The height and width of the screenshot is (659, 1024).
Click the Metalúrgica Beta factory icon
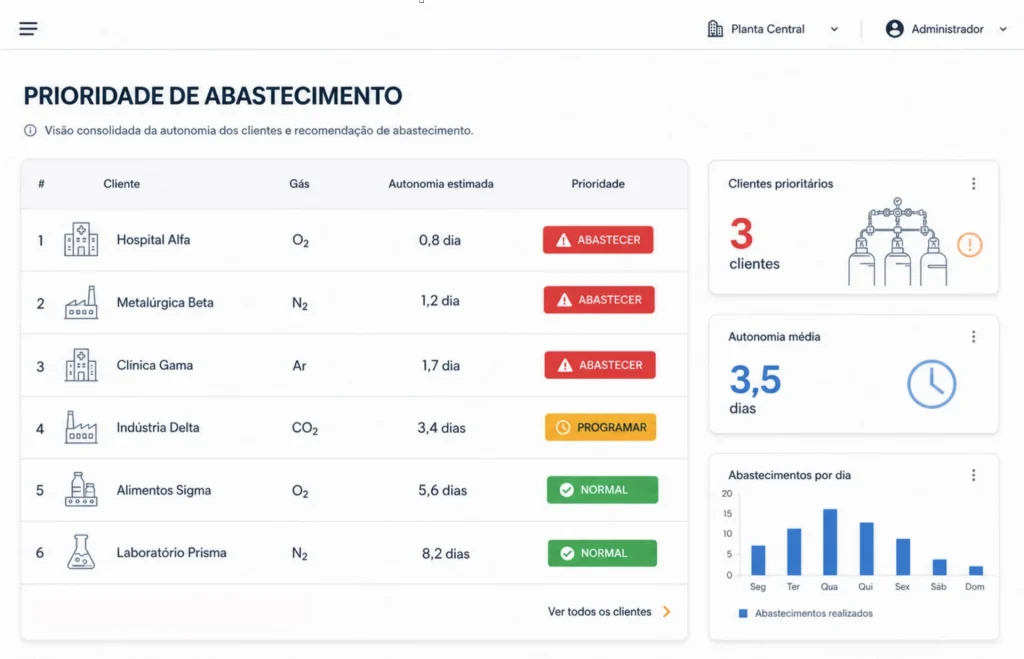[x=81, y=302]
